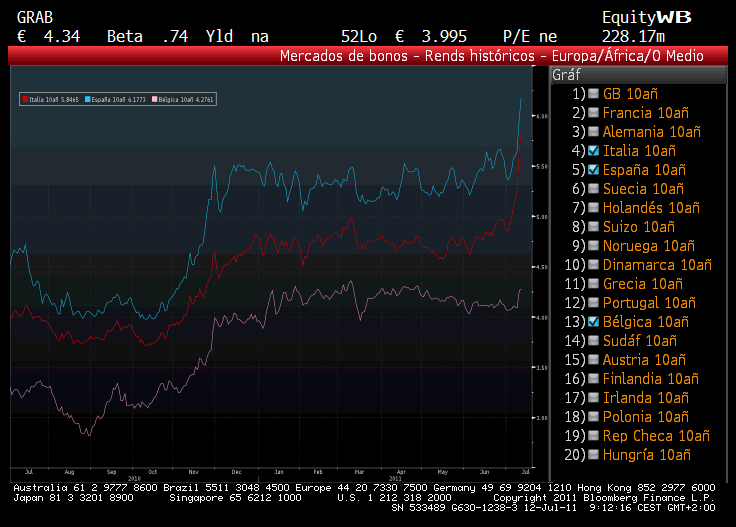Check the Finlandia 10añ box

593,379
